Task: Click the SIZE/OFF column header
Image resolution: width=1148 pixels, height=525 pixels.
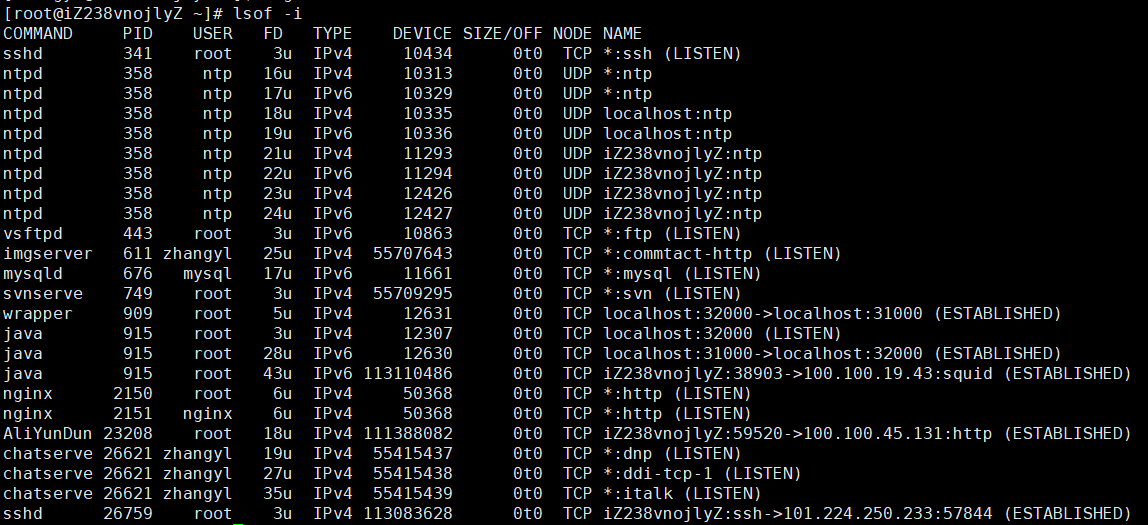Action: 502,34
